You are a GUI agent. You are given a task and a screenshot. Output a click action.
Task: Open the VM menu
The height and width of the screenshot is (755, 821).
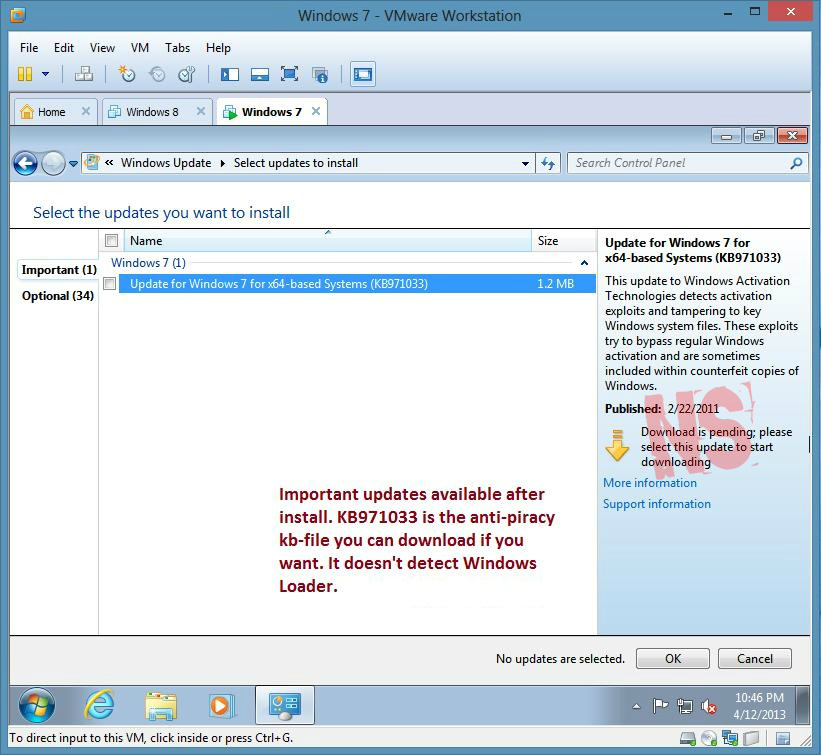[x=140, y=48]
